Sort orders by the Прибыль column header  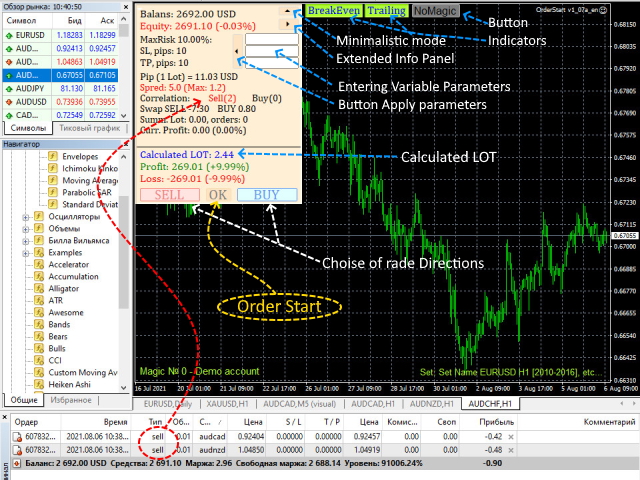click(x=496, y=422)
